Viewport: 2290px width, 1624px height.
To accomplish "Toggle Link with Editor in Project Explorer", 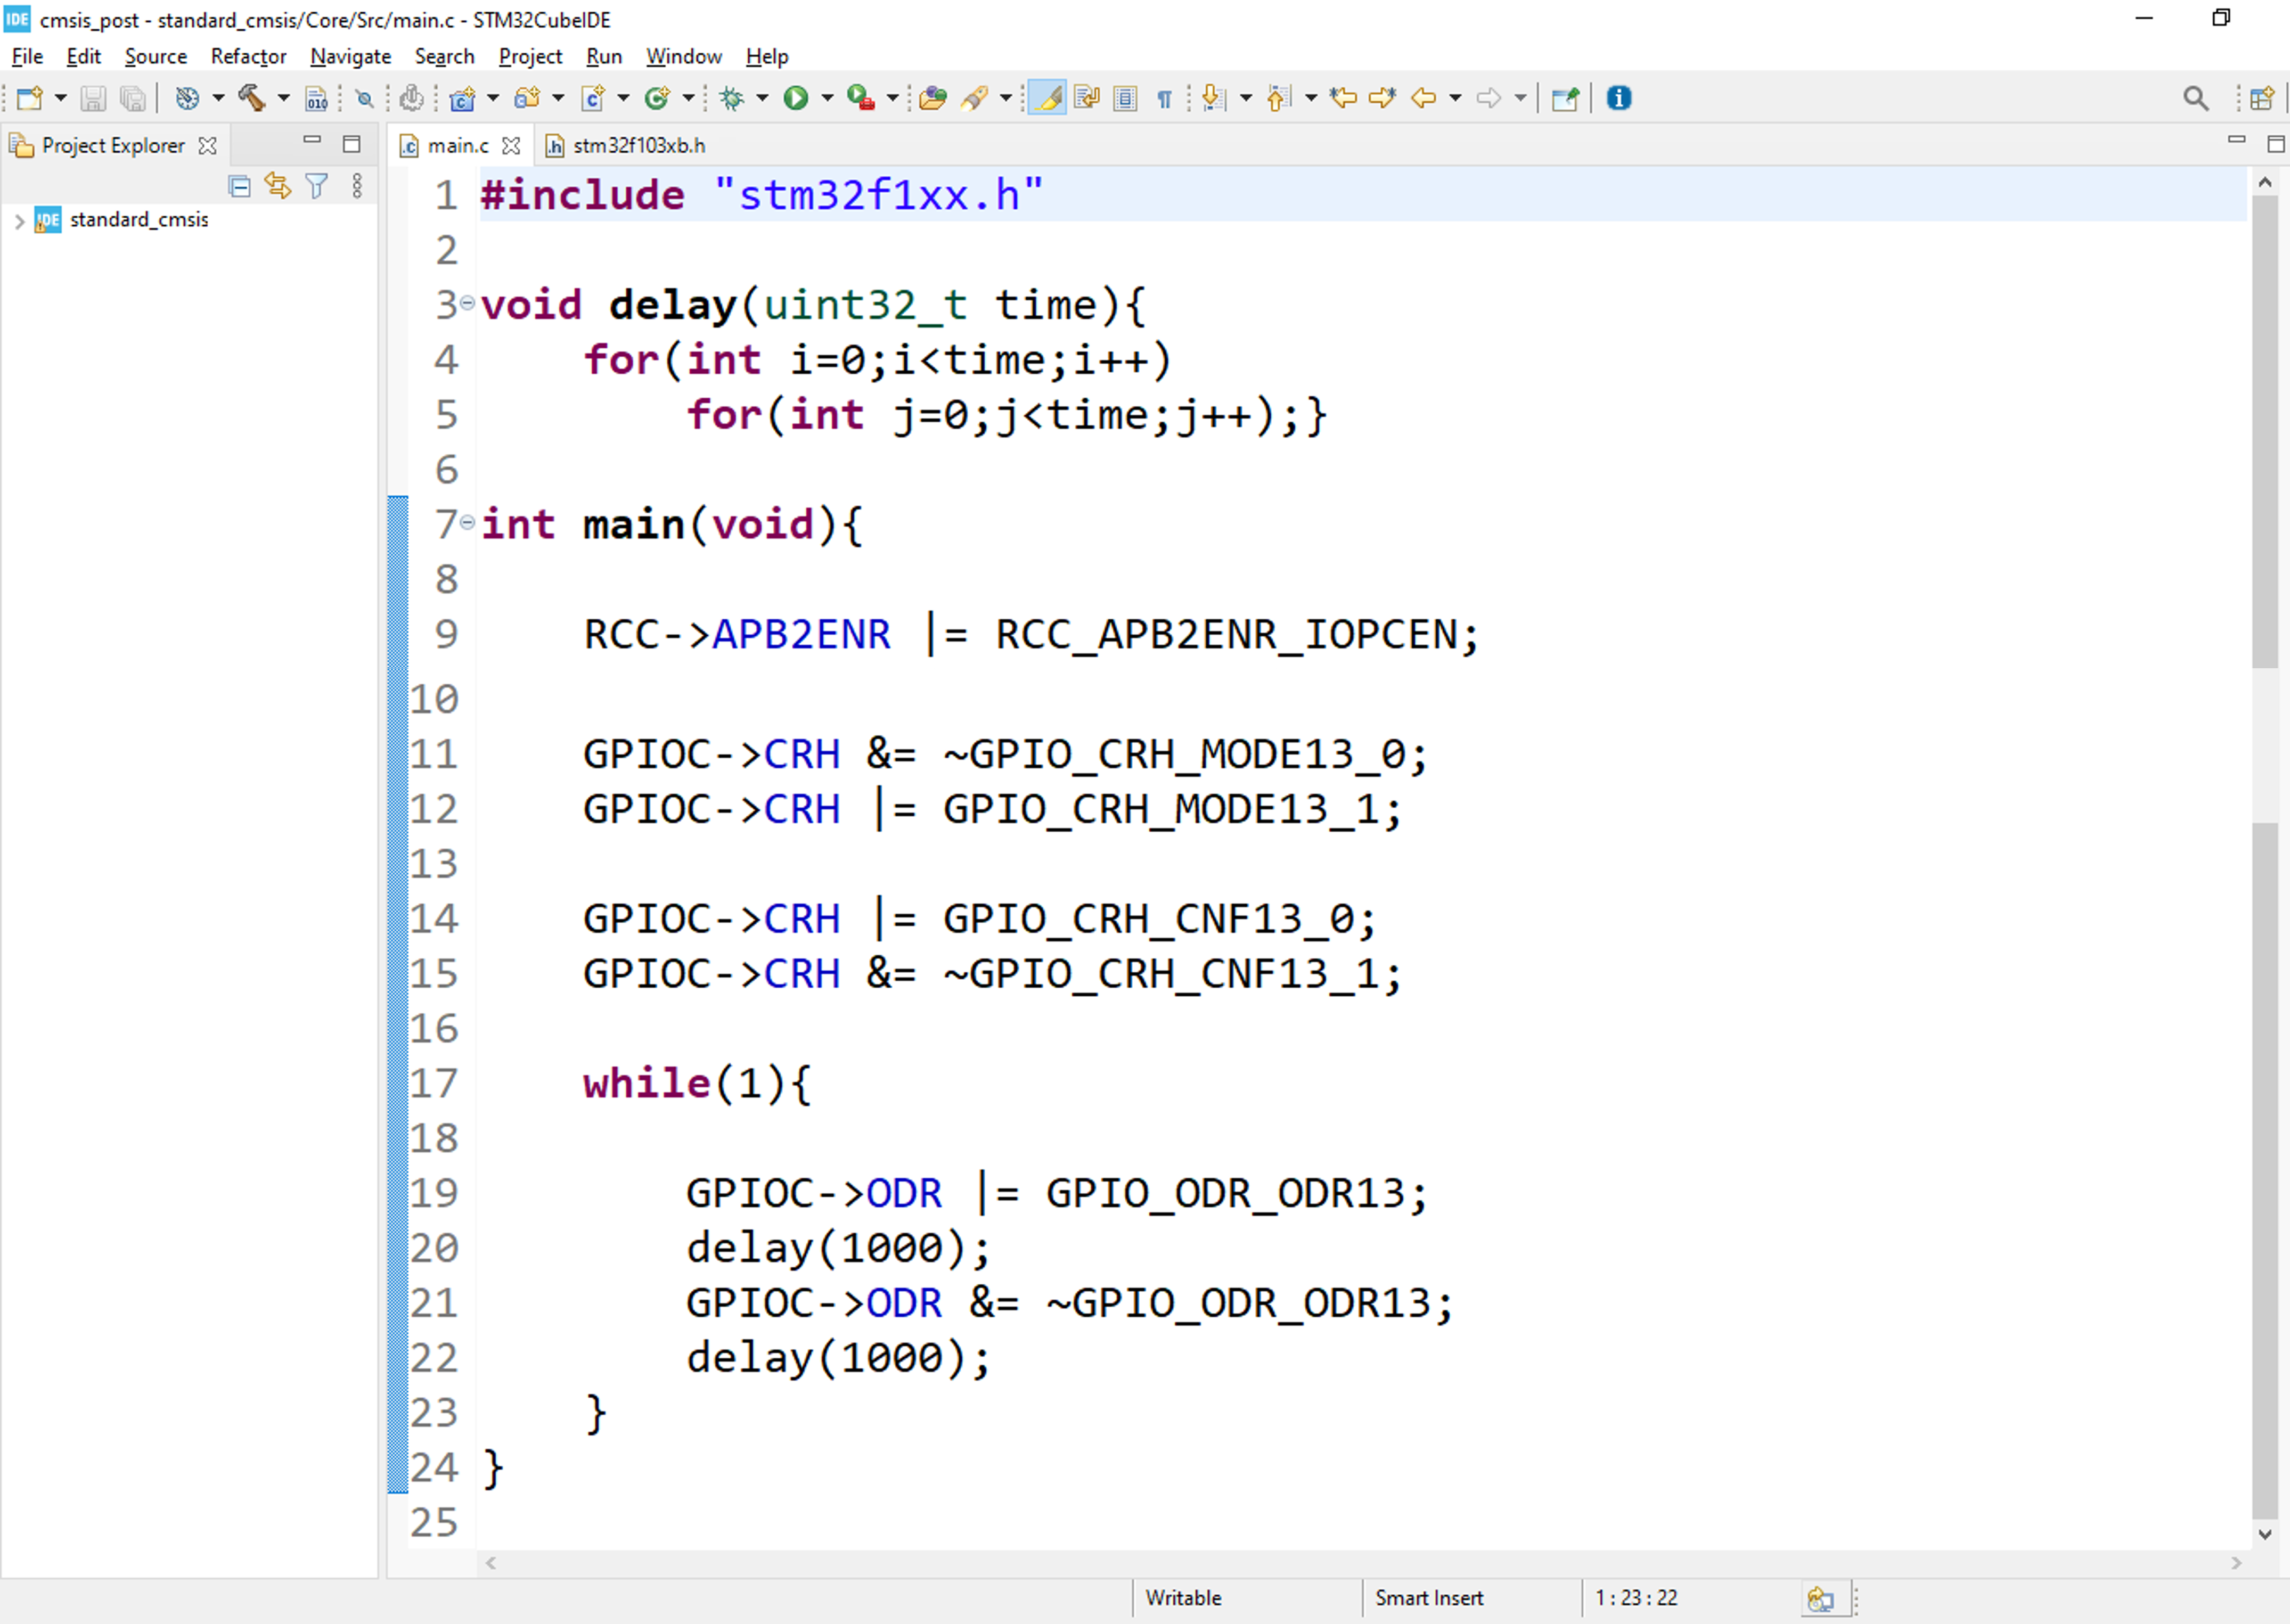I will (x=278, y=186).
